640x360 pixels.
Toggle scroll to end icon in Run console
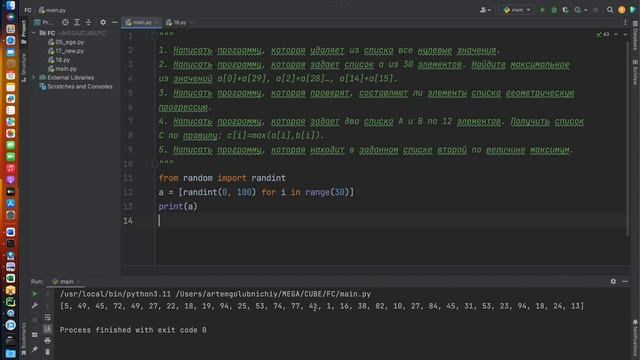pyautogui.click(x=47, y=329)
